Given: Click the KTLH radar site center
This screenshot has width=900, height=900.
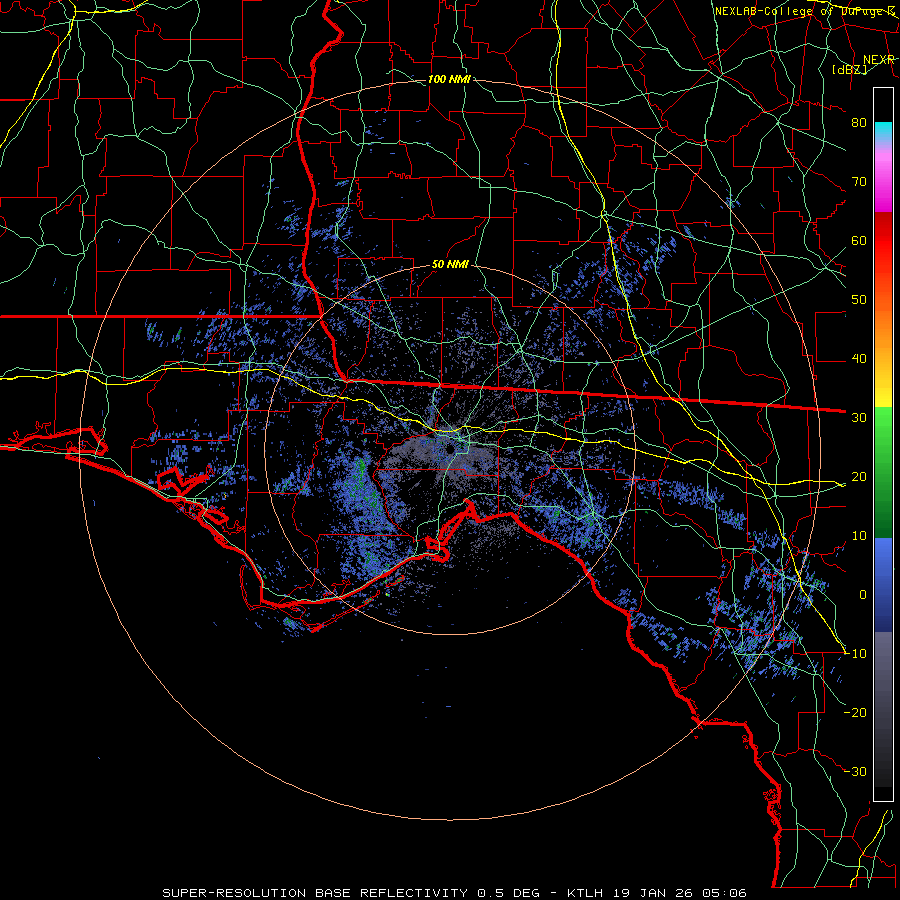Looking at the screenshot, I should tap(450, 449).
